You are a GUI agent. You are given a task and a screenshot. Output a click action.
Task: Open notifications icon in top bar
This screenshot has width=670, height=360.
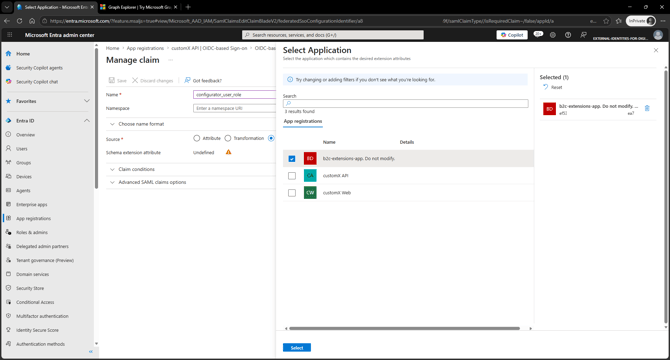538,35
